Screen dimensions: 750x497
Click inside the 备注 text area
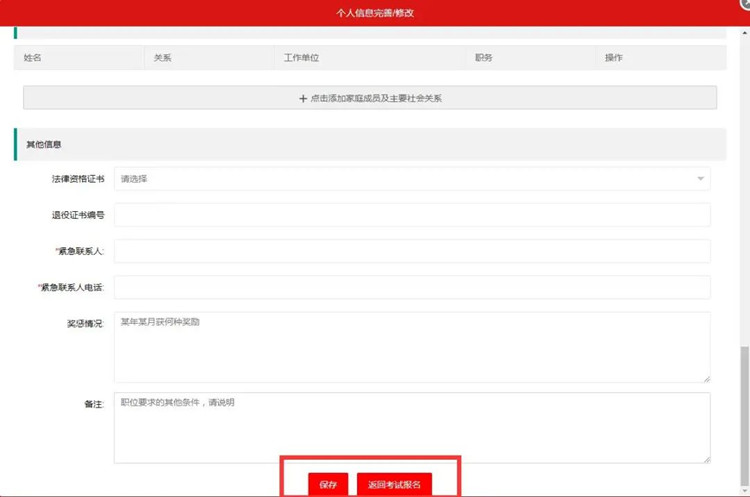[411, 427]
